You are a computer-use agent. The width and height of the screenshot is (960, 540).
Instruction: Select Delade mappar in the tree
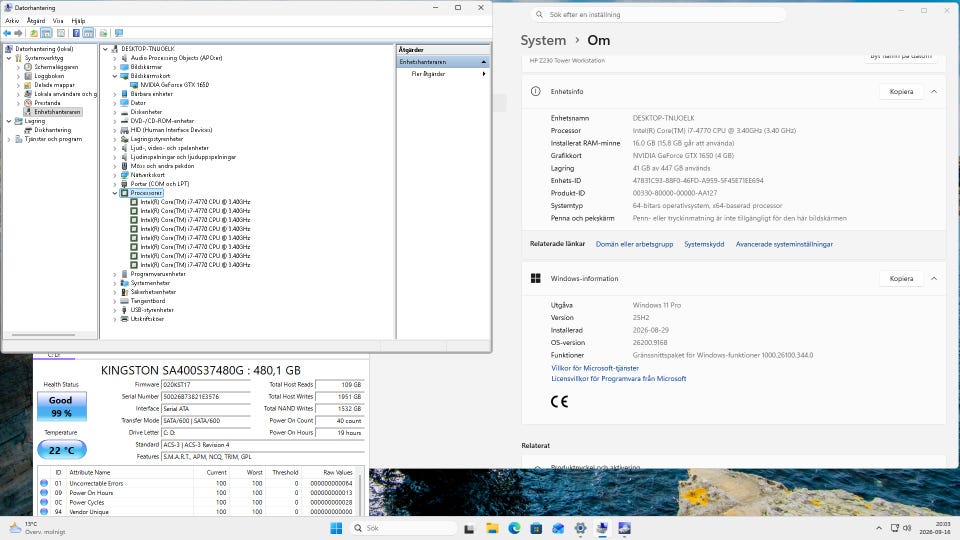click(x=54, y=85)
